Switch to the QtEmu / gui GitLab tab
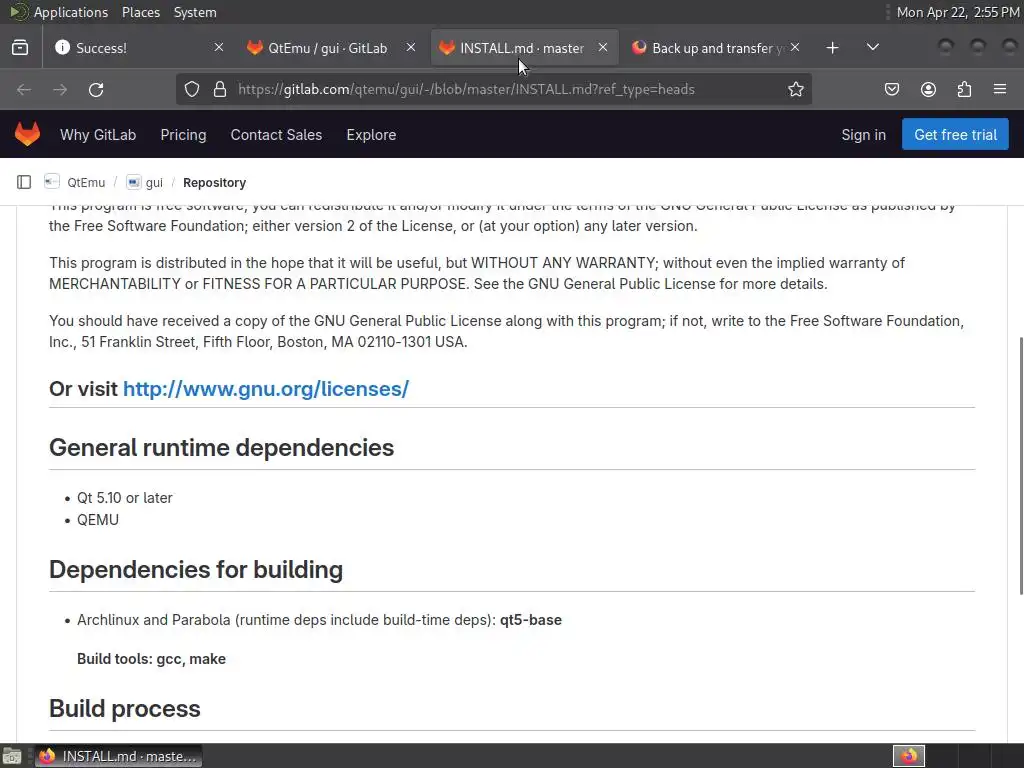Screen dimensions: 1024x768 (x=327, y=47)
